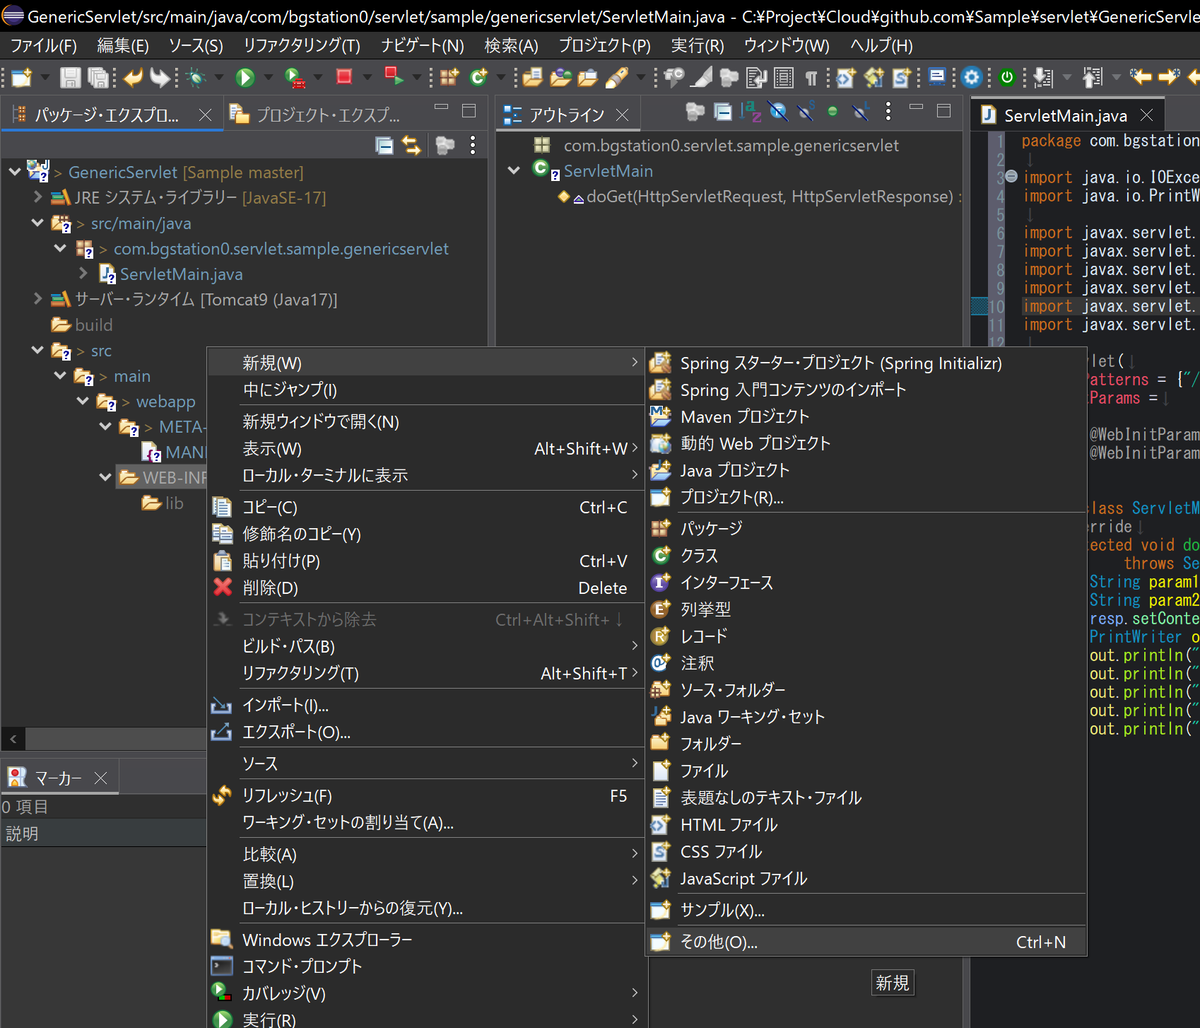
Task: Toggle Show Whitespace Characters pilcrow button
Action: (811, 77)
